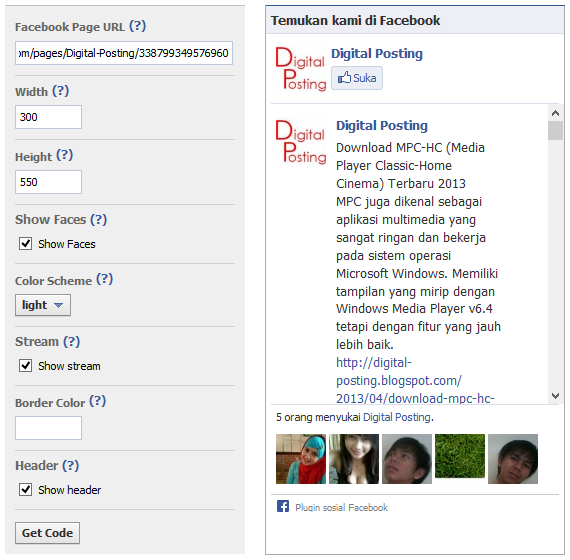Click the '5 orang menyukai' text
The width and height of the screenshot is (570, 560).
318,417
